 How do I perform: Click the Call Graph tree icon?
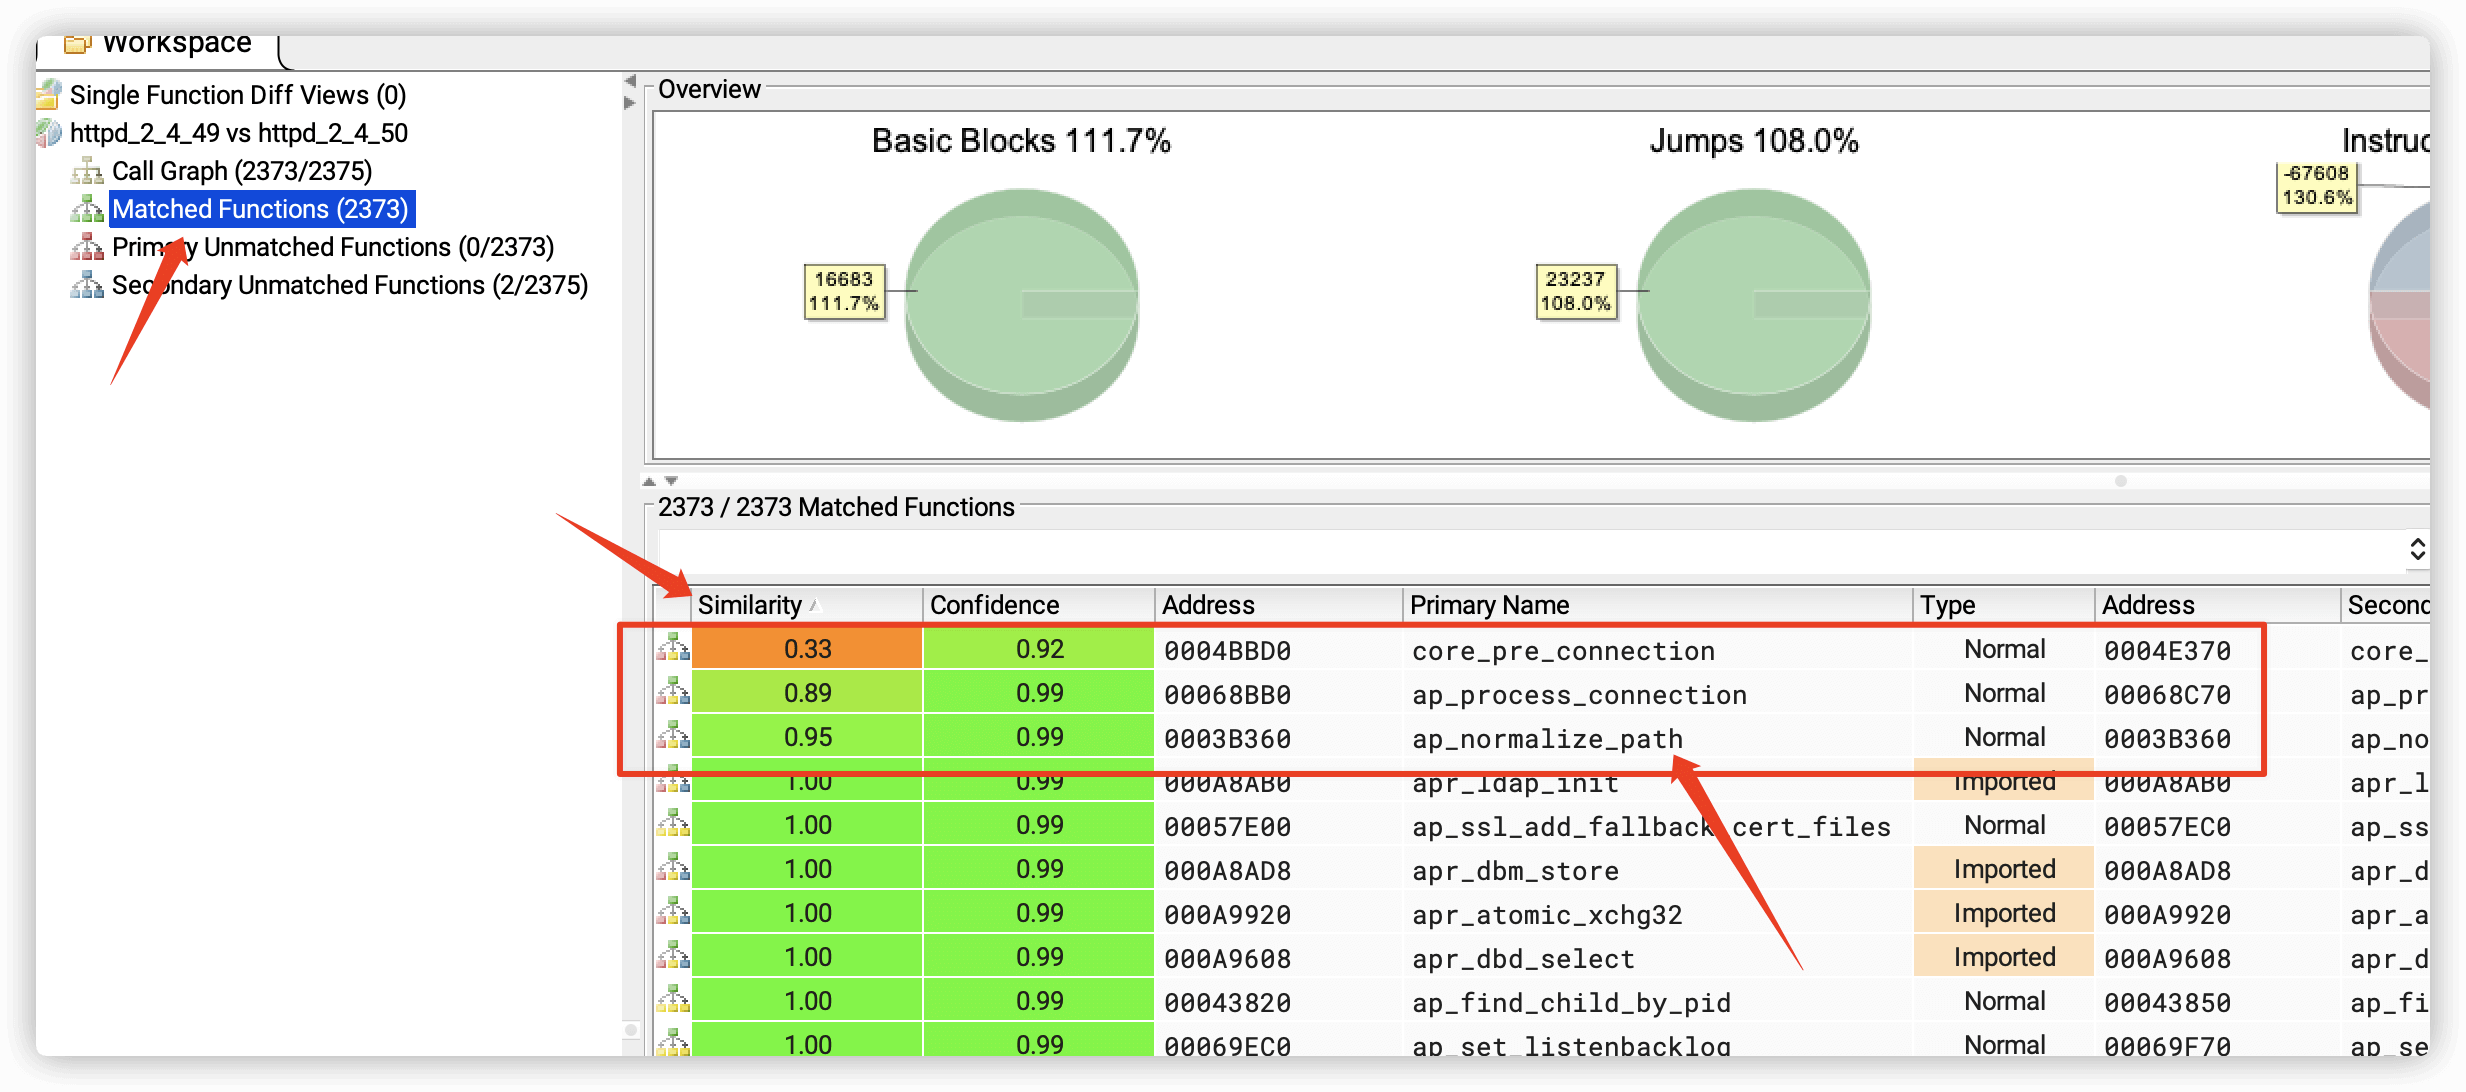coord(87,171)
